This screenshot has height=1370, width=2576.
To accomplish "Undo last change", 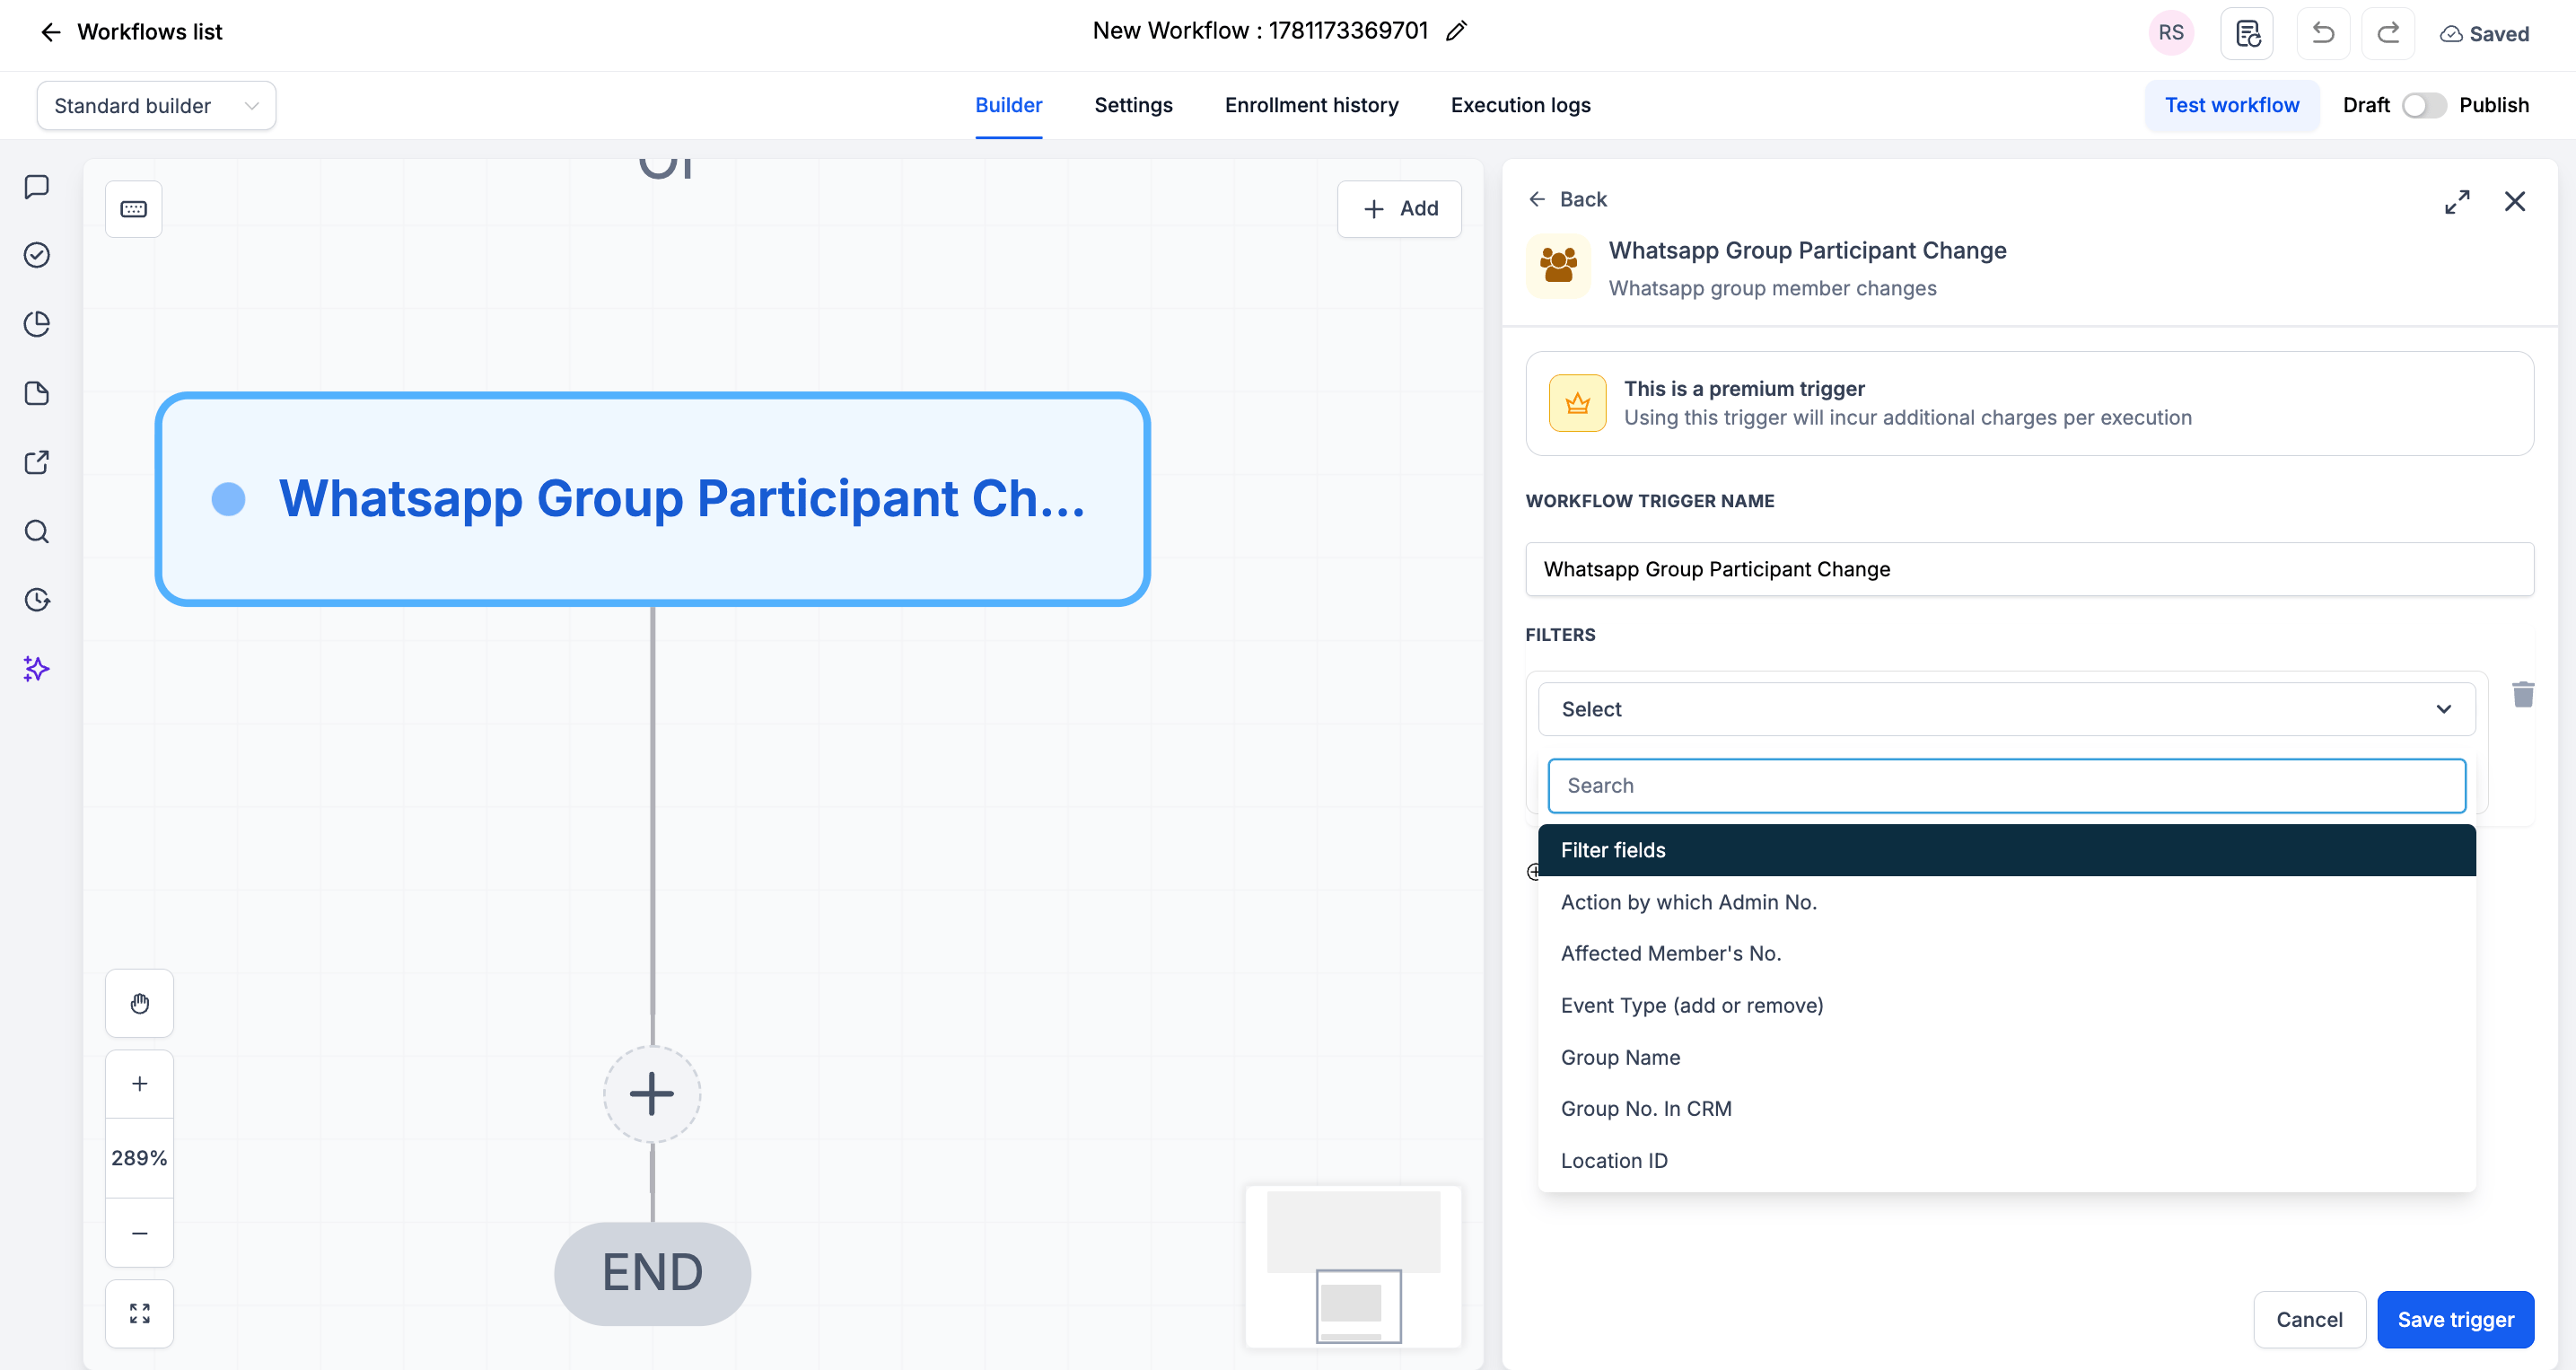I will click(2322, 33).
